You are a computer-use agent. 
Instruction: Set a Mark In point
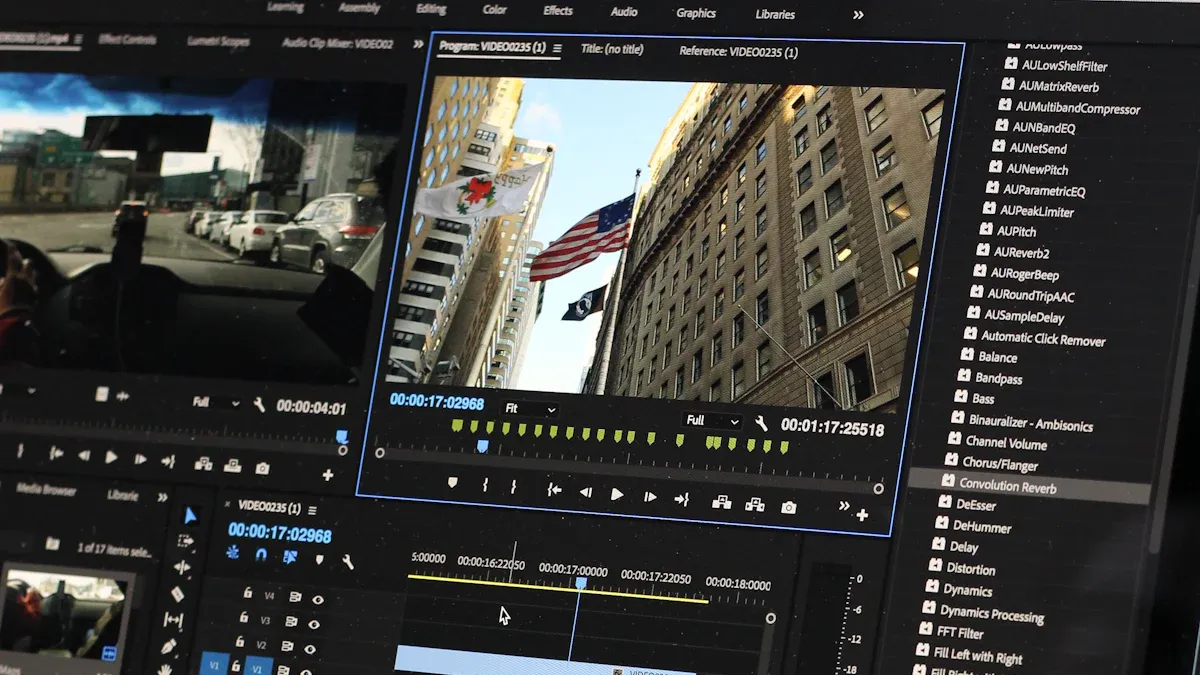click(483, 487)
